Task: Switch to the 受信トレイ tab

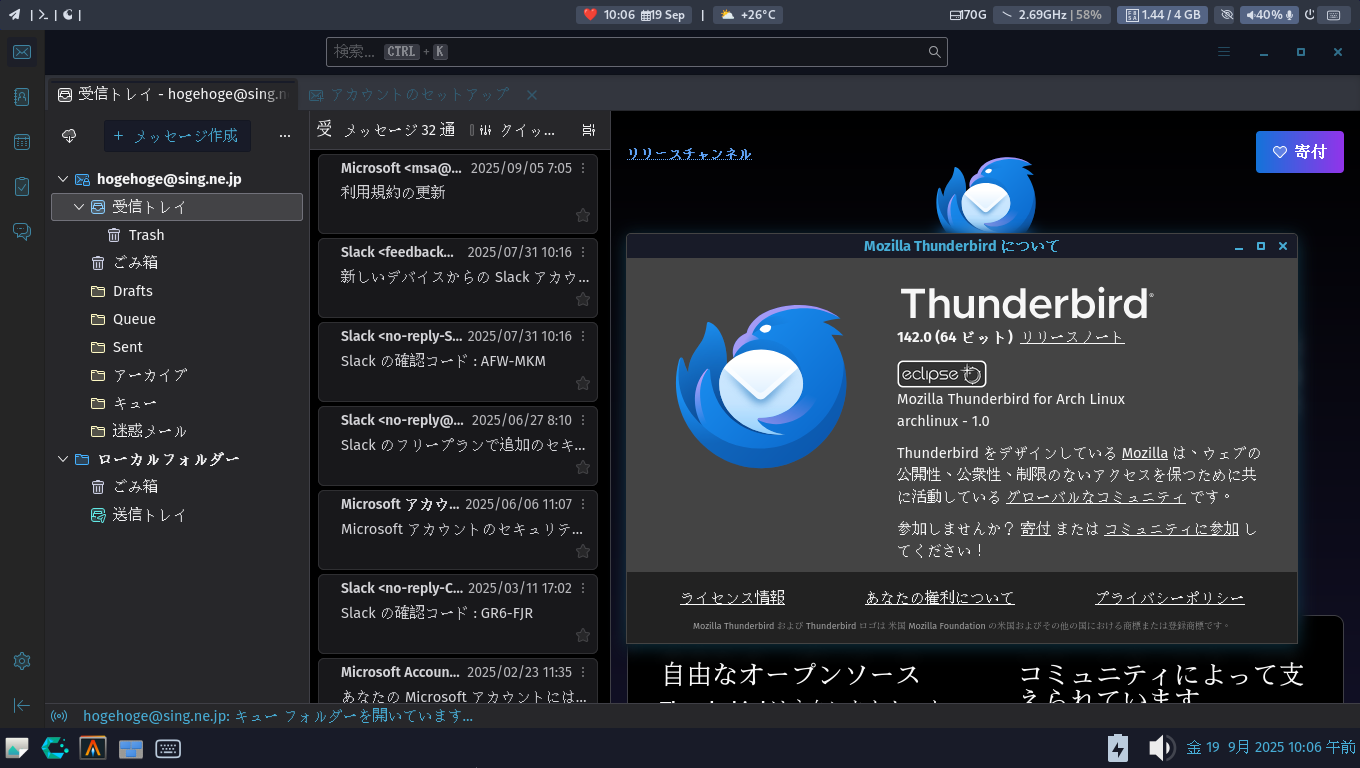Action: pos(173,95)
